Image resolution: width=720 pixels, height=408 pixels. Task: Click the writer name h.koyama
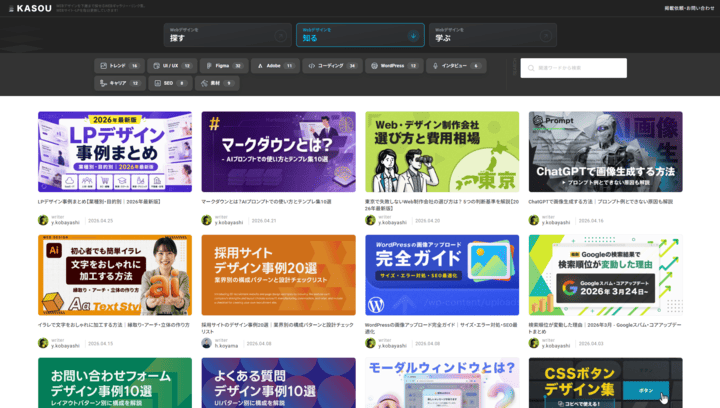pyautogui.click(x=226, y=346)
